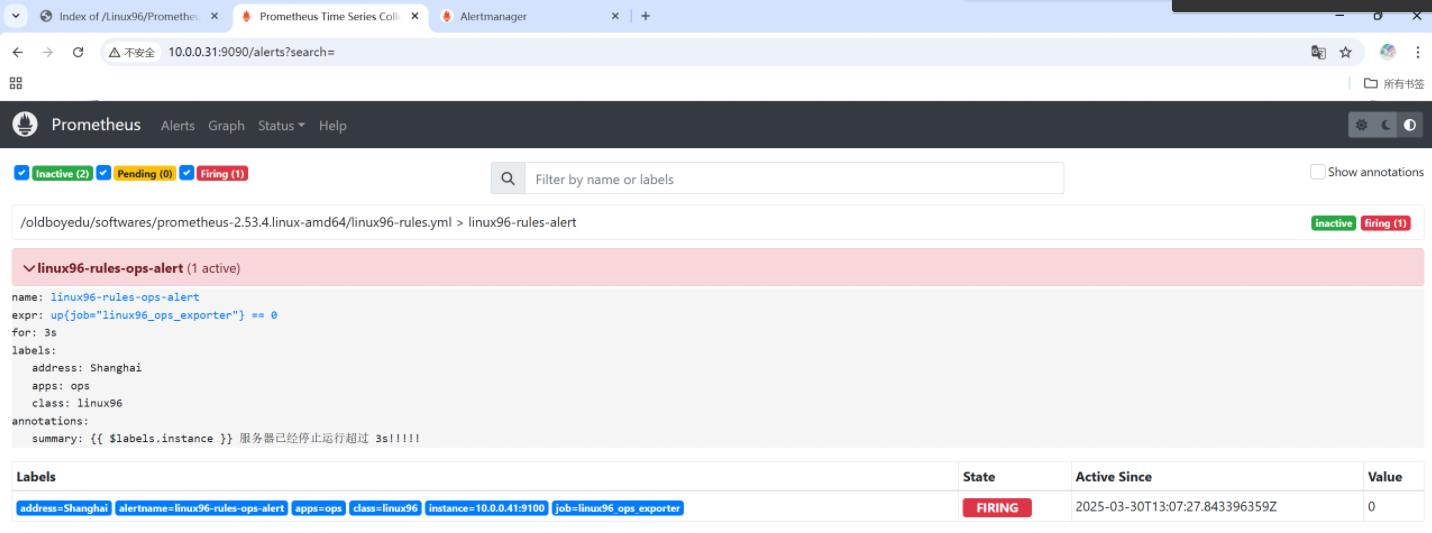Viewport: 1432px width, 533px height.
Task: Click the alertname=linux96-rules-ops-alert label badge
Action: click(x=201, y=508)
